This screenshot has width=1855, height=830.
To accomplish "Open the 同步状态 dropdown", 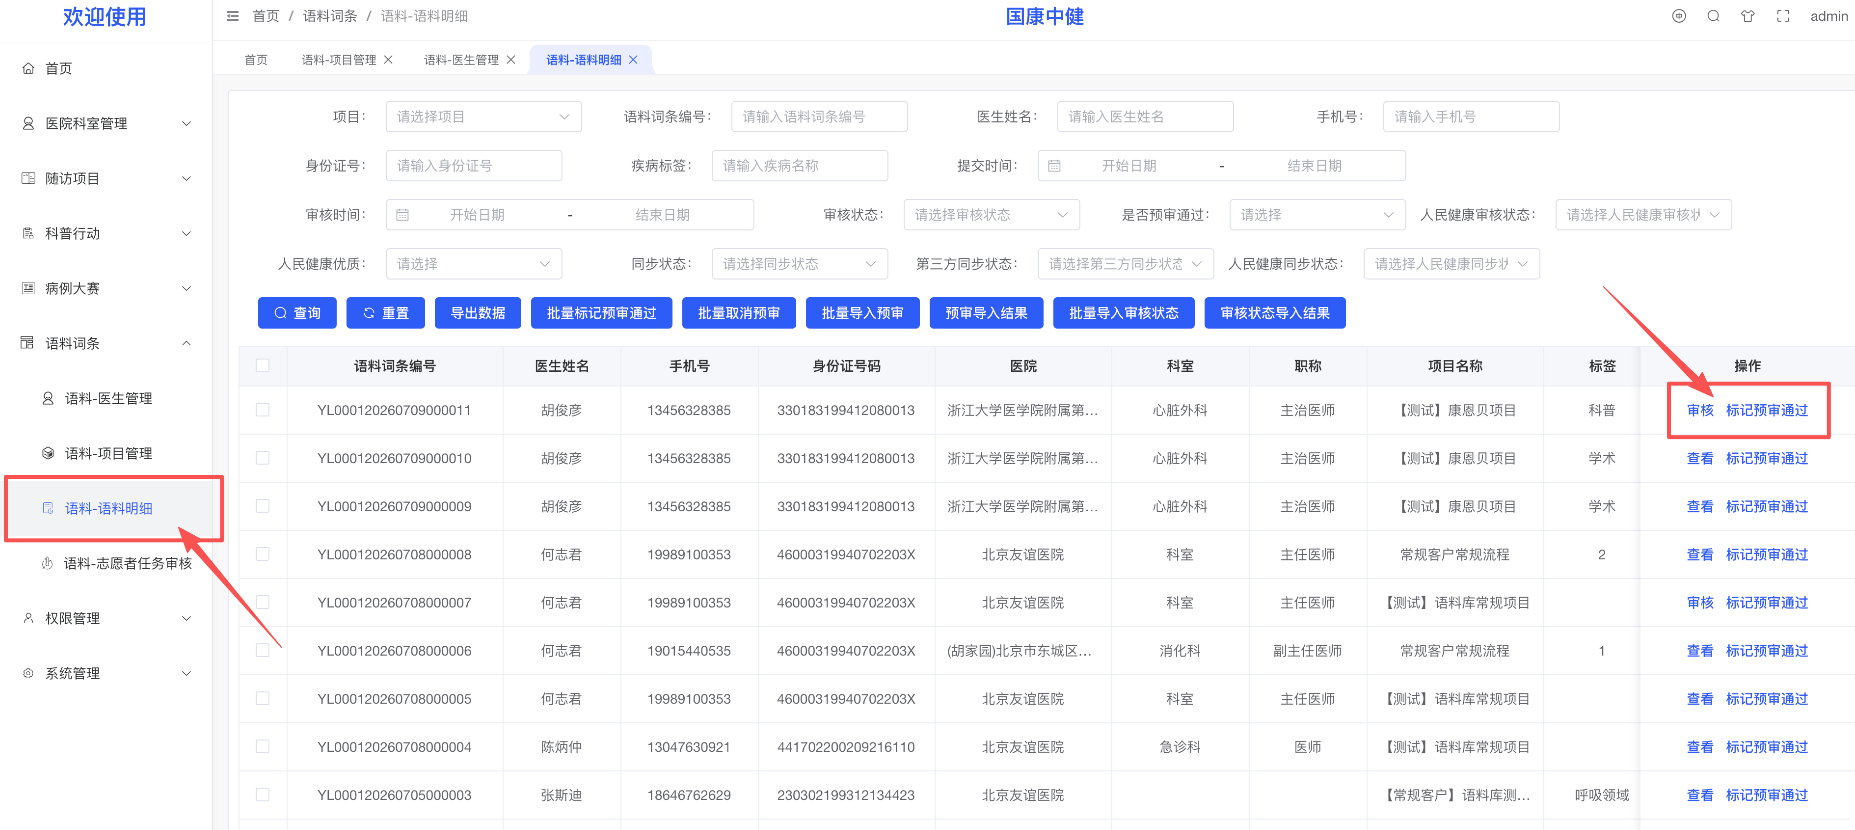I will point(800,264).
